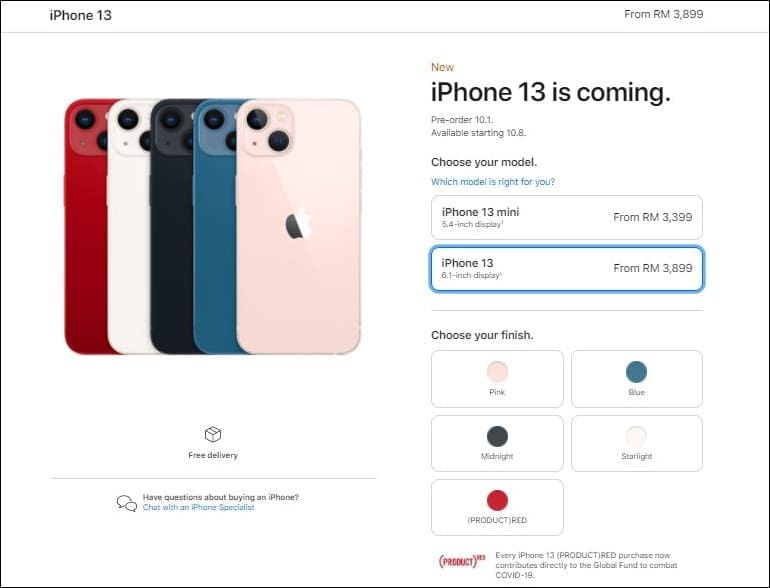
Task: Open 'Which model is right for you?' link
Action: (493, 182)
